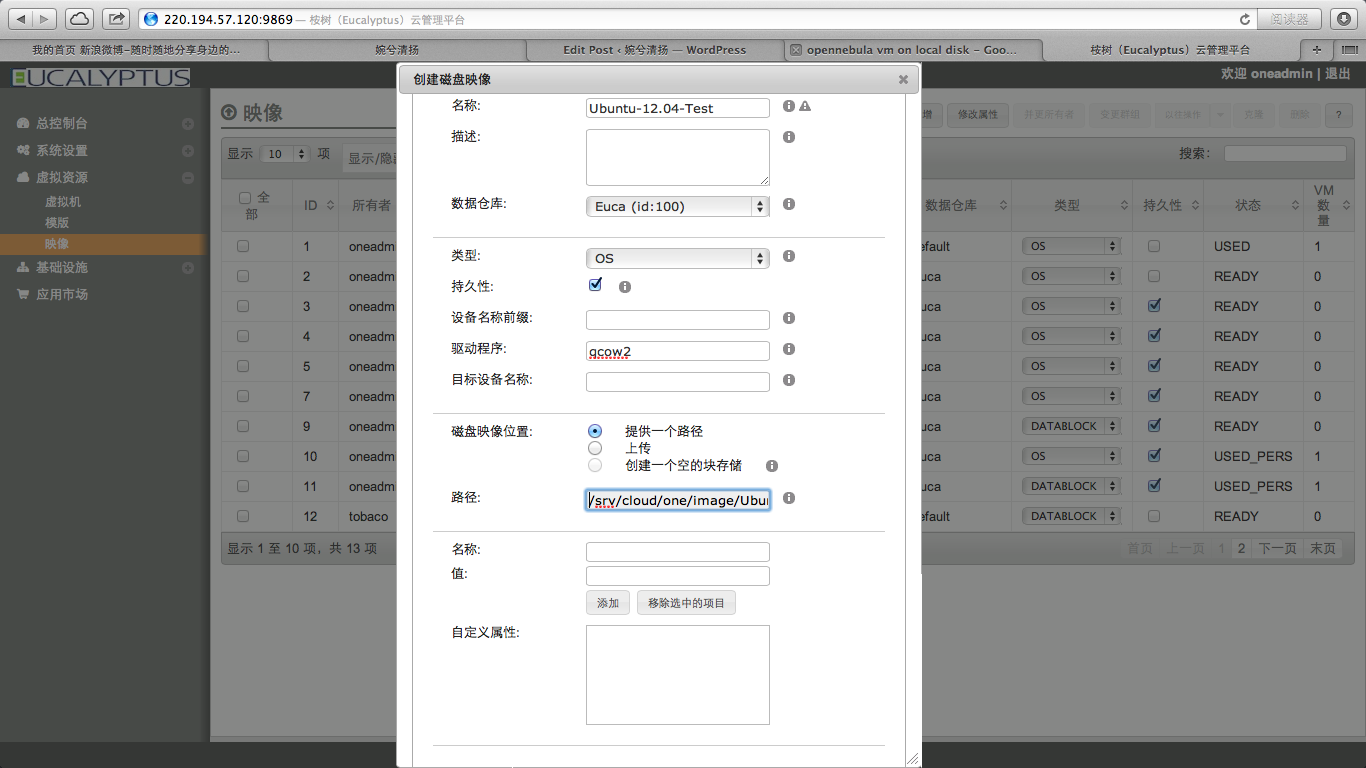Image resolution: width=1366 pixels, height=768 pixels.
Task: Click the info icon next to 名称 field
Action: point(789,106)
